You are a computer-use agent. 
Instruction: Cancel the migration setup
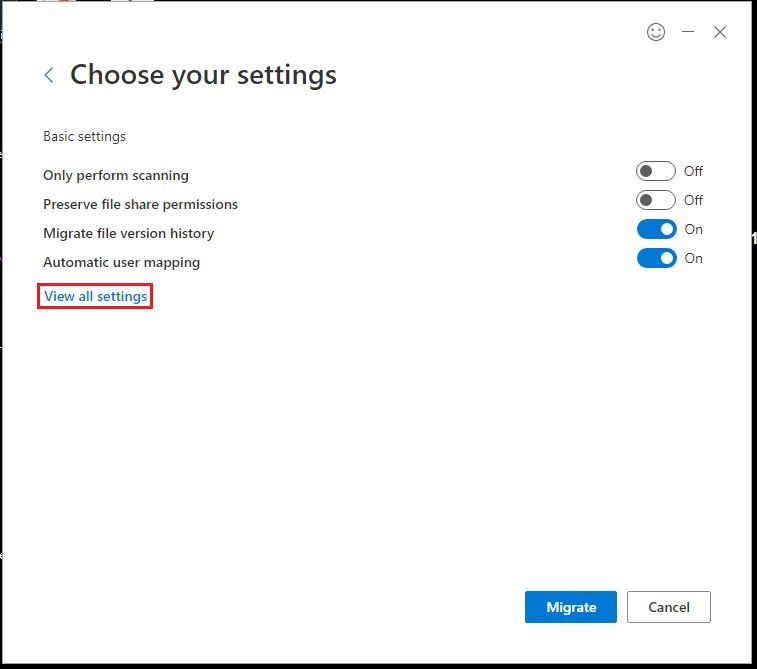[669, 607]
